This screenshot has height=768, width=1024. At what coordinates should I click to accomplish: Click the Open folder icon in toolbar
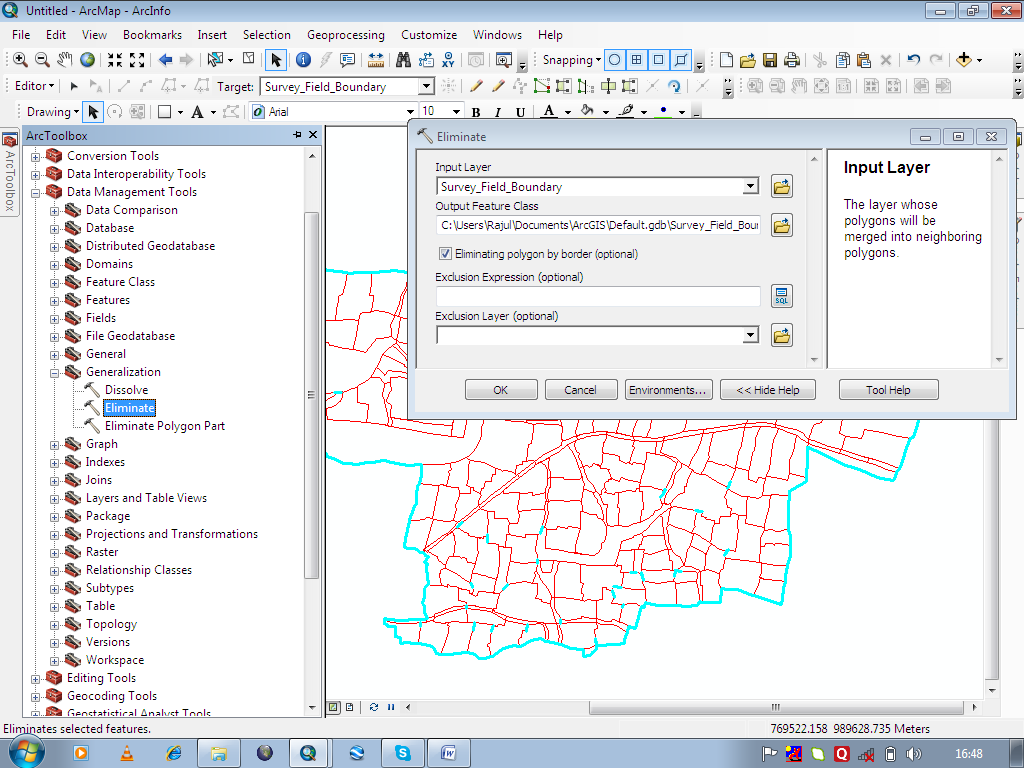[748, 60]
